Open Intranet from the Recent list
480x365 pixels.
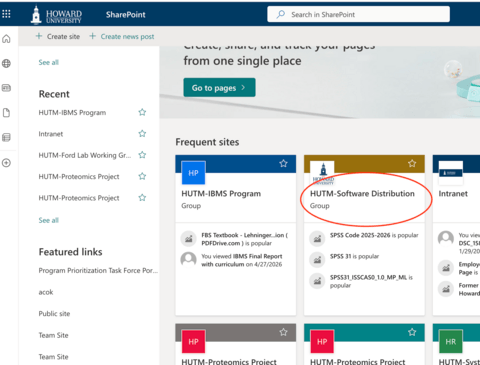tap(51, 134)
